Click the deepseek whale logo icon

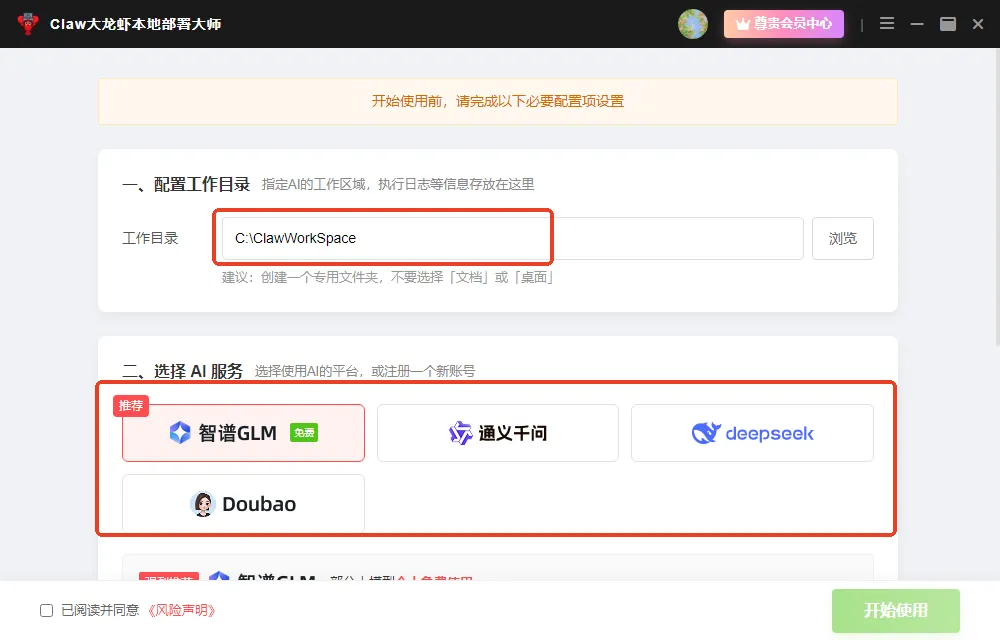click(x=706, y=433)
